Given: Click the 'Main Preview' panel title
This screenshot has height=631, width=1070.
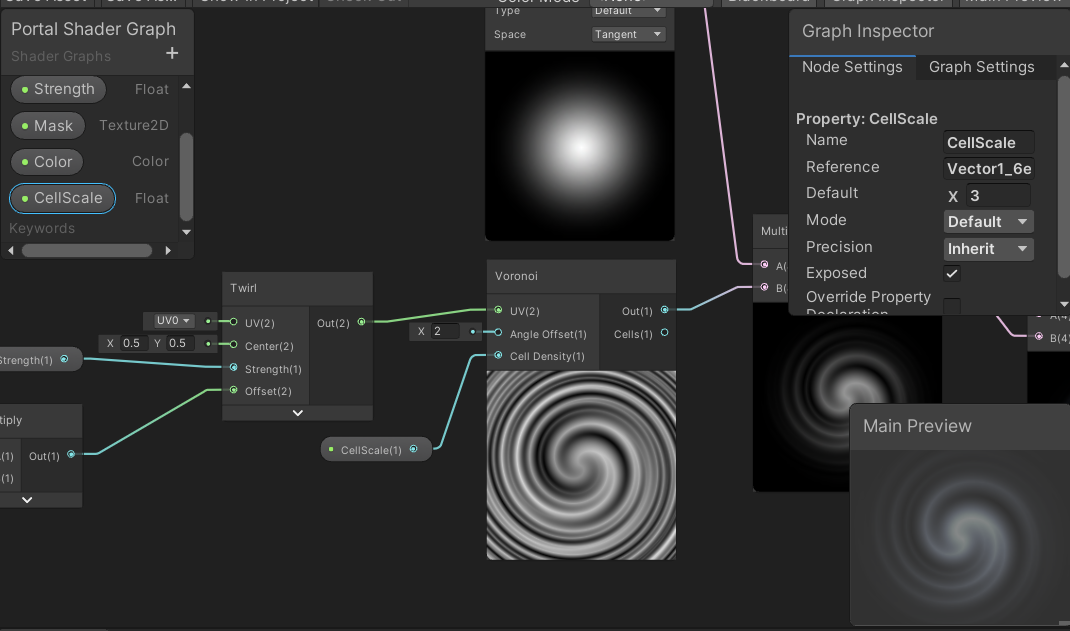Looking at the screenshot, I should (916, 426).
